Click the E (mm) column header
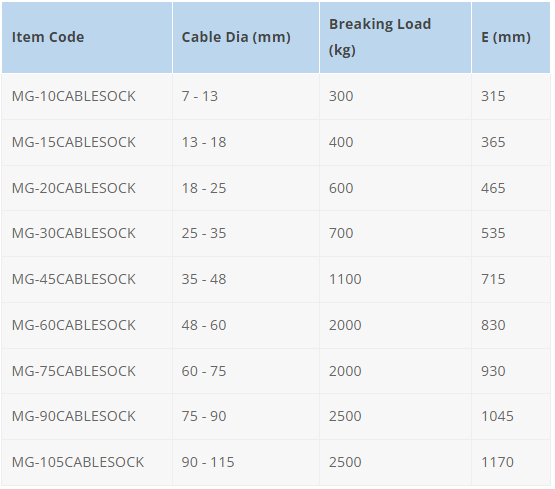This screenshot has height=489, width=555. click(x=511, y=38)
